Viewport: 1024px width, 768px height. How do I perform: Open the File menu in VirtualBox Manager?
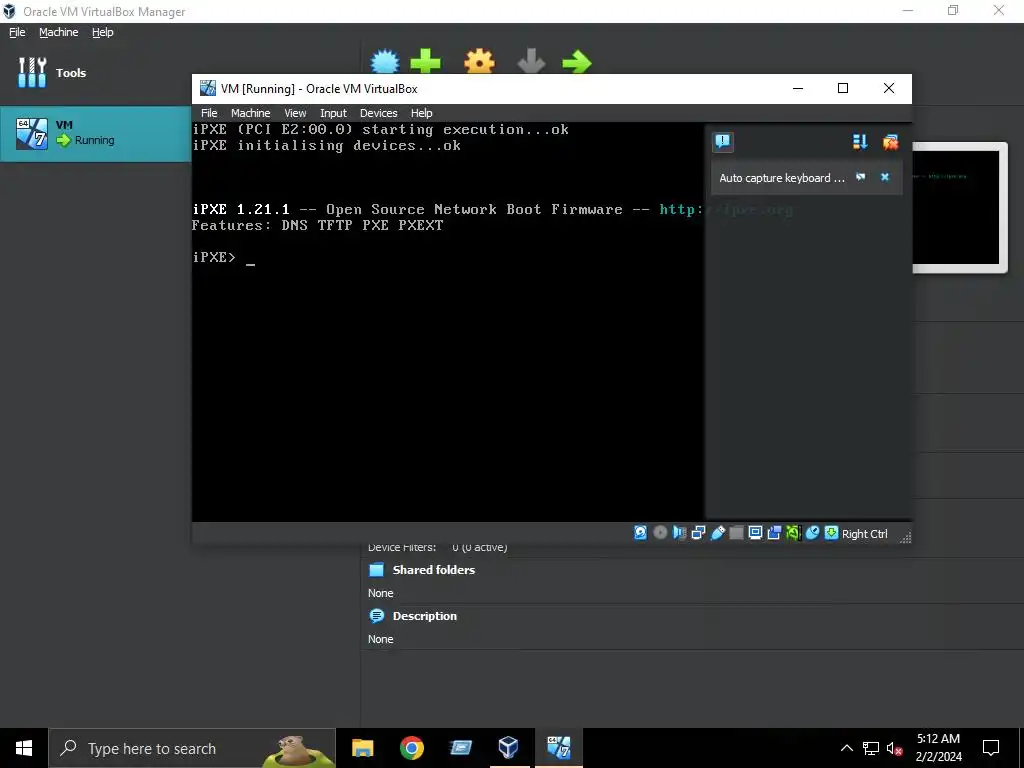tap(17, 32)
